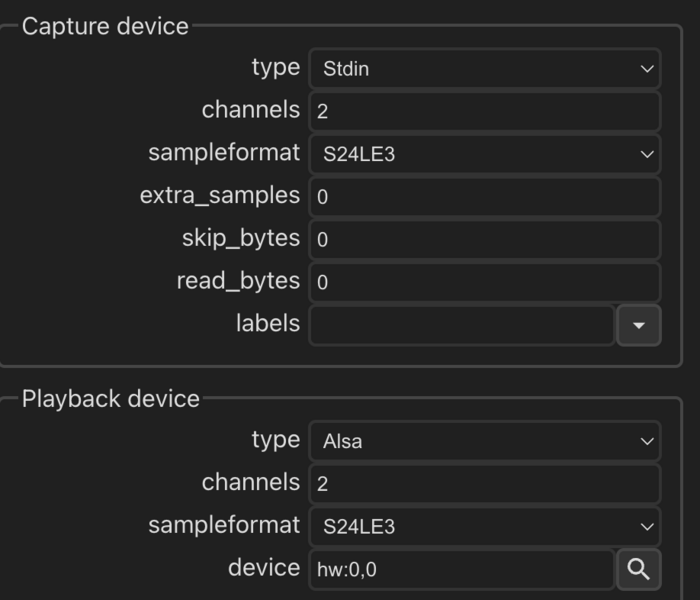Click the "skip_bytes" label text
This screenshot has height=600, width=700.
(x=240, y=238)
